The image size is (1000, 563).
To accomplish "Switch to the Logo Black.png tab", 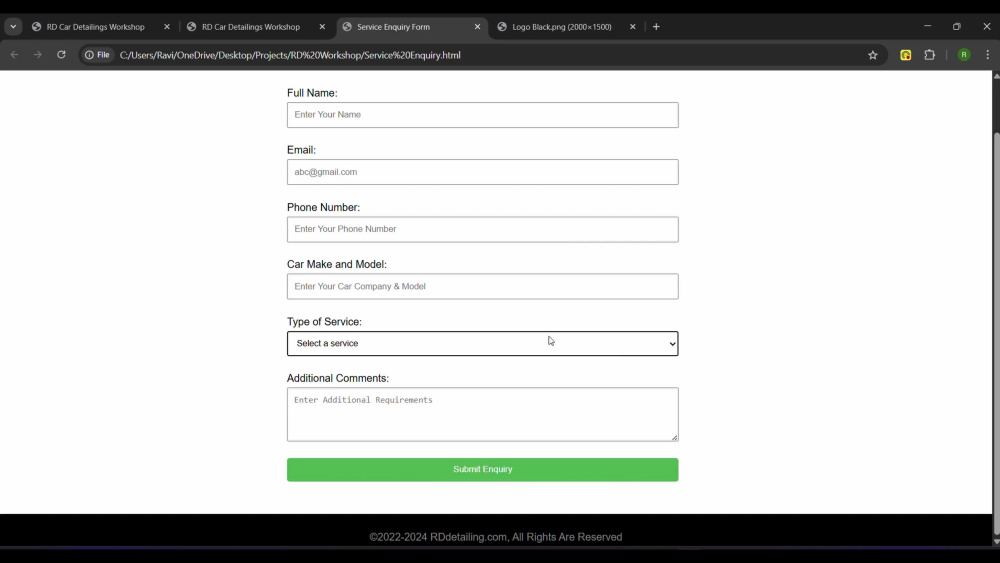I will pos(561,27).
